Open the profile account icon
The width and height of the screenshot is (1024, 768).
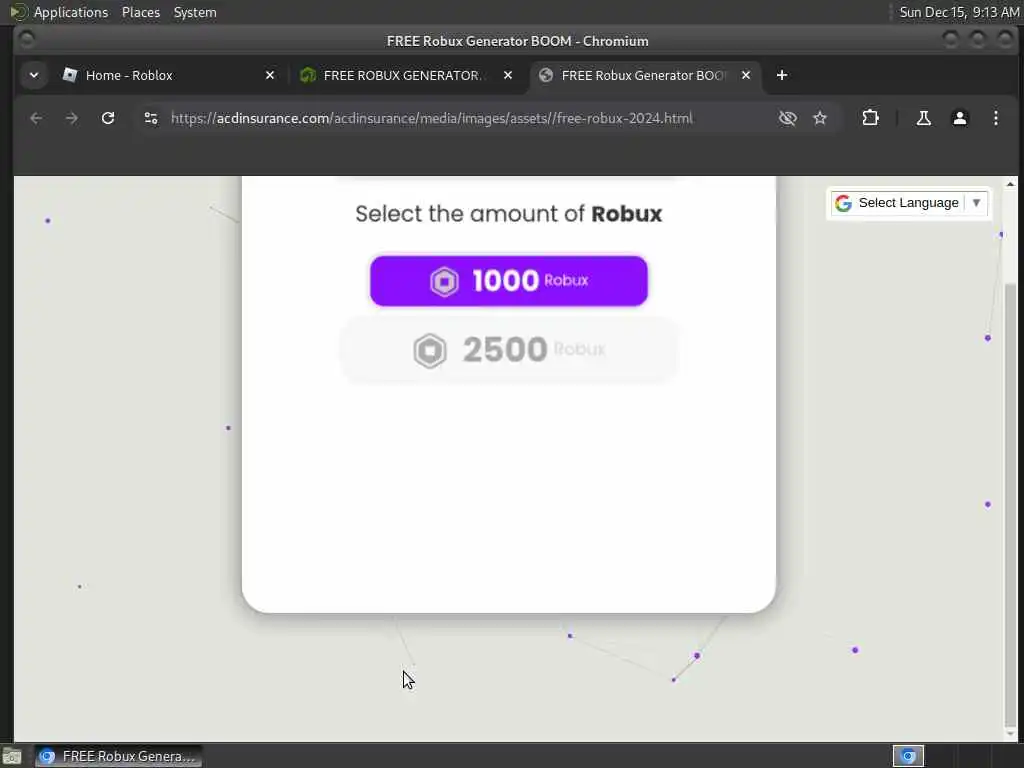959,118
